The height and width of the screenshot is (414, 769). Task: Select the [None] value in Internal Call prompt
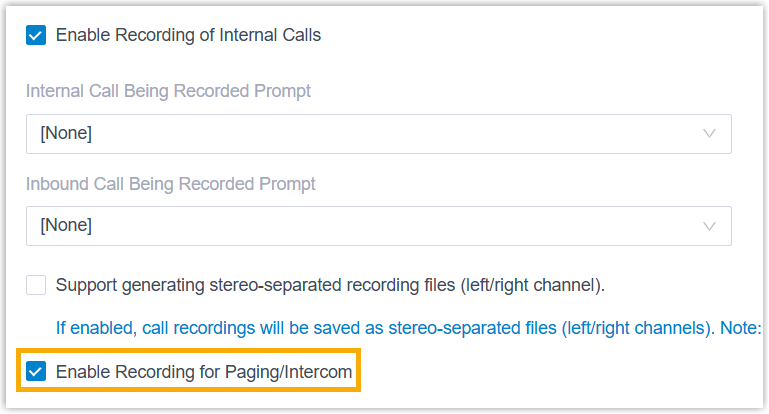[66, 133]
